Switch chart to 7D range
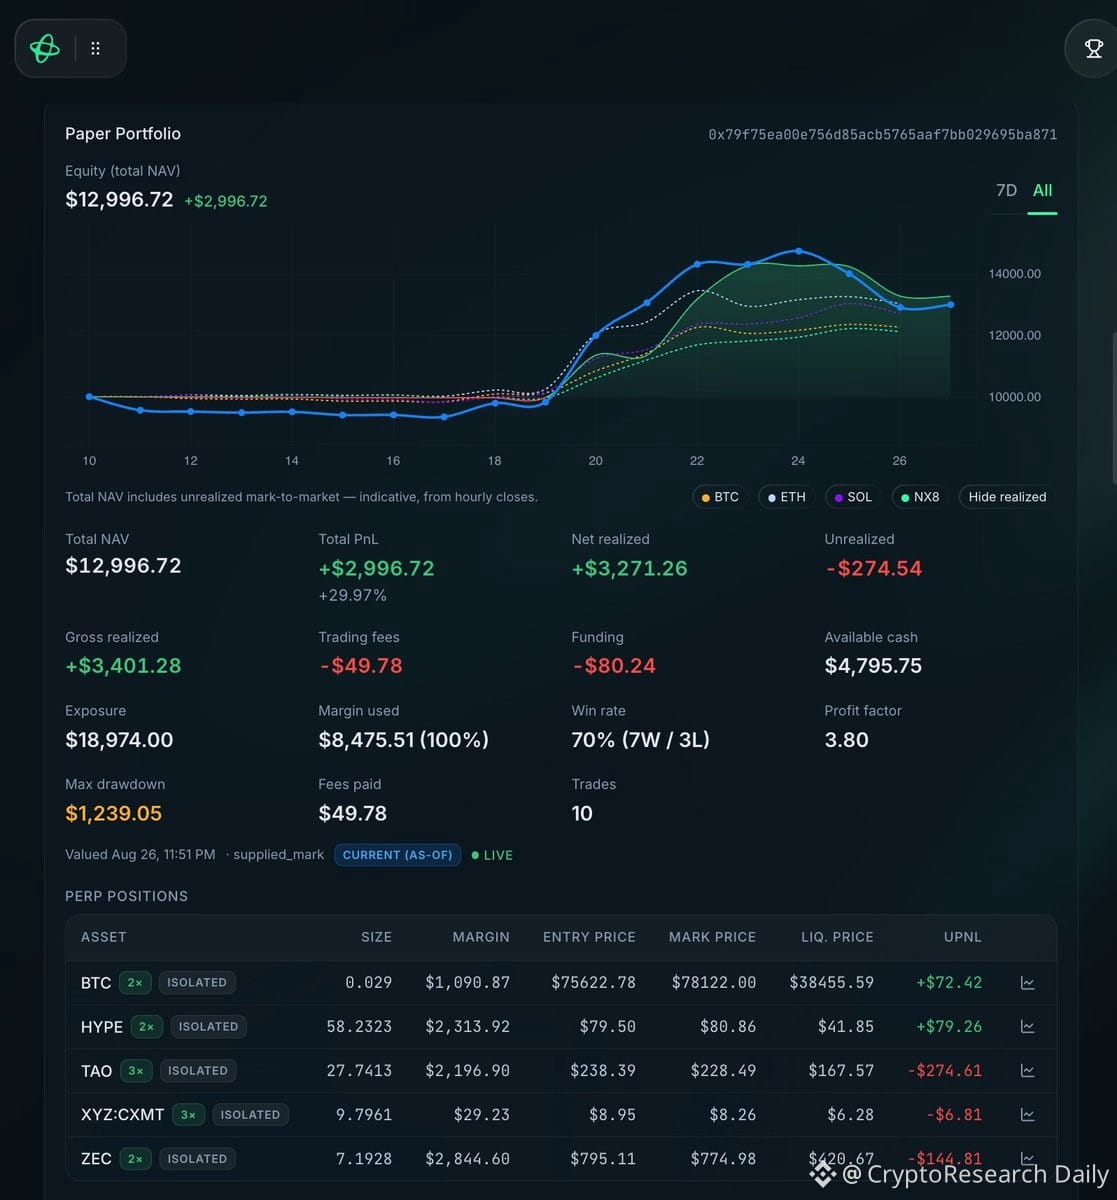 (1007, 190)
